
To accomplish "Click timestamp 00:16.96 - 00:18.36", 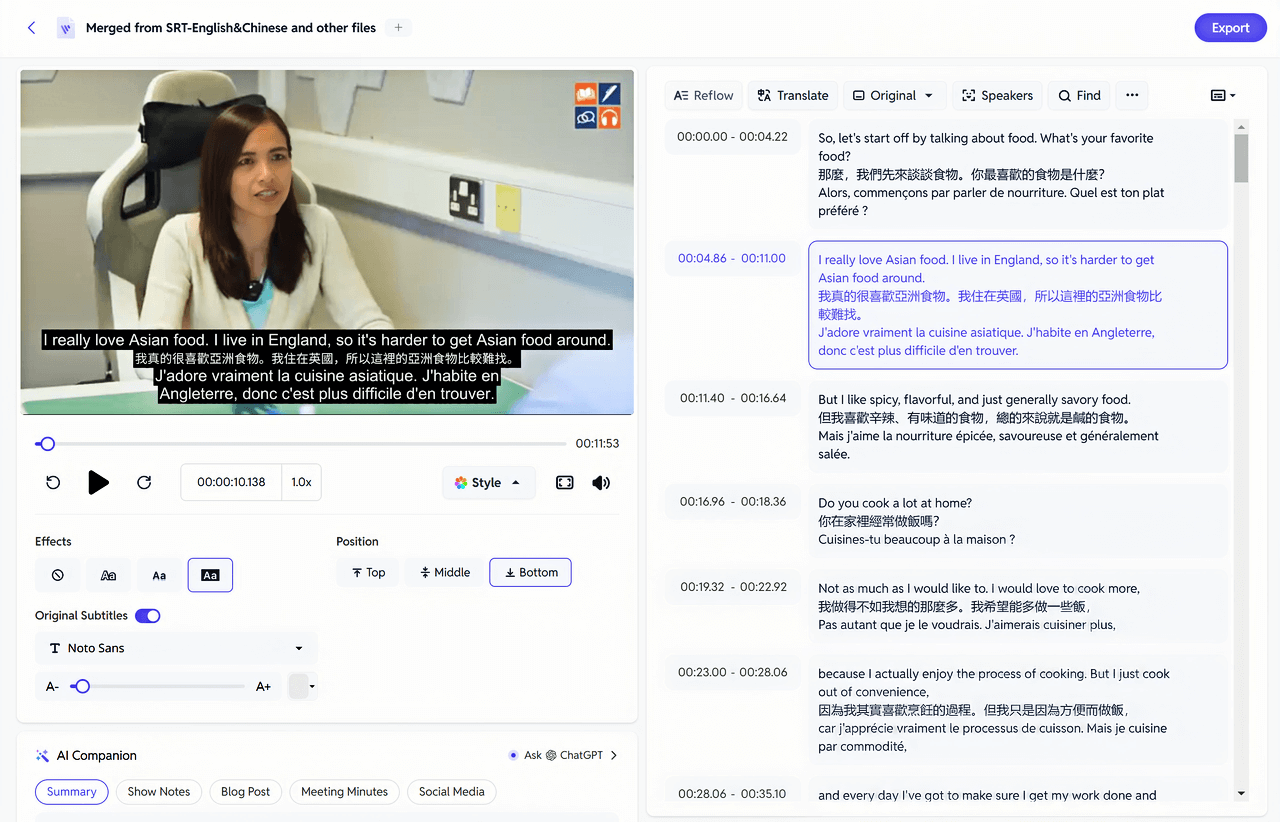I will (732, 502).
